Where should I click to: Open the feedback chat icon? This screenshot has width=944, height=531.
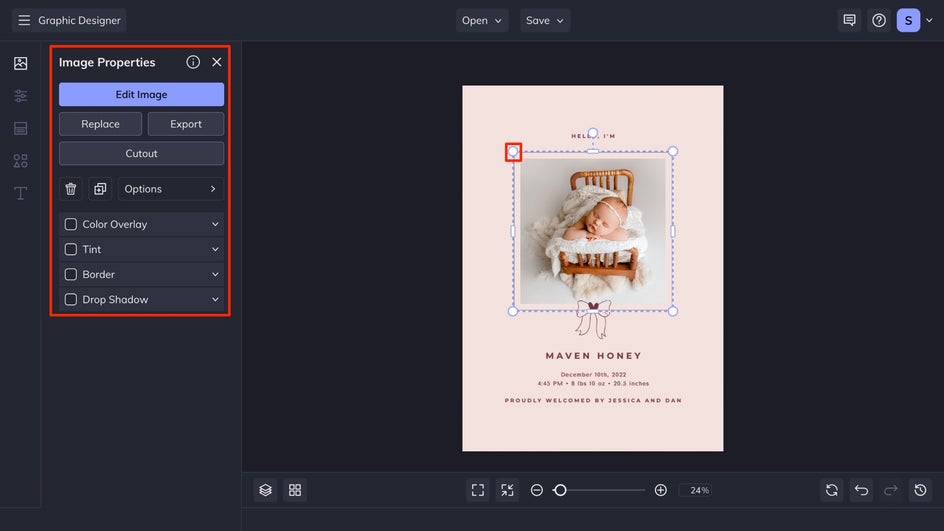click(849, 20)
